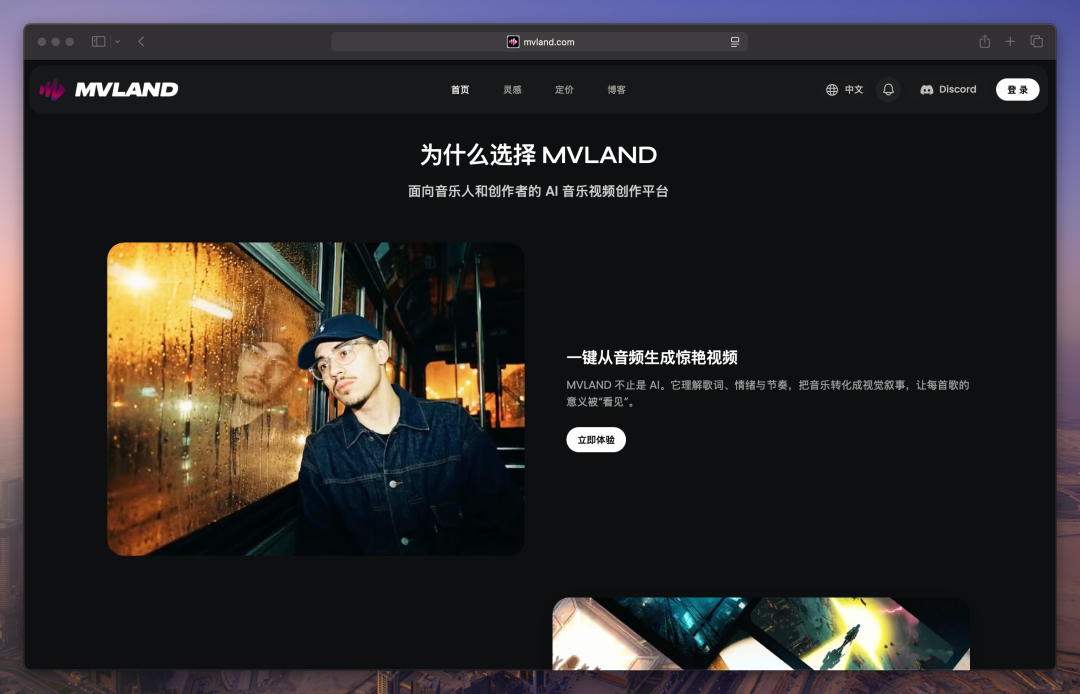This screenshot has width=1080, height=694.
Task: Show Safari tab overview icon
Action: (1036, 41)
